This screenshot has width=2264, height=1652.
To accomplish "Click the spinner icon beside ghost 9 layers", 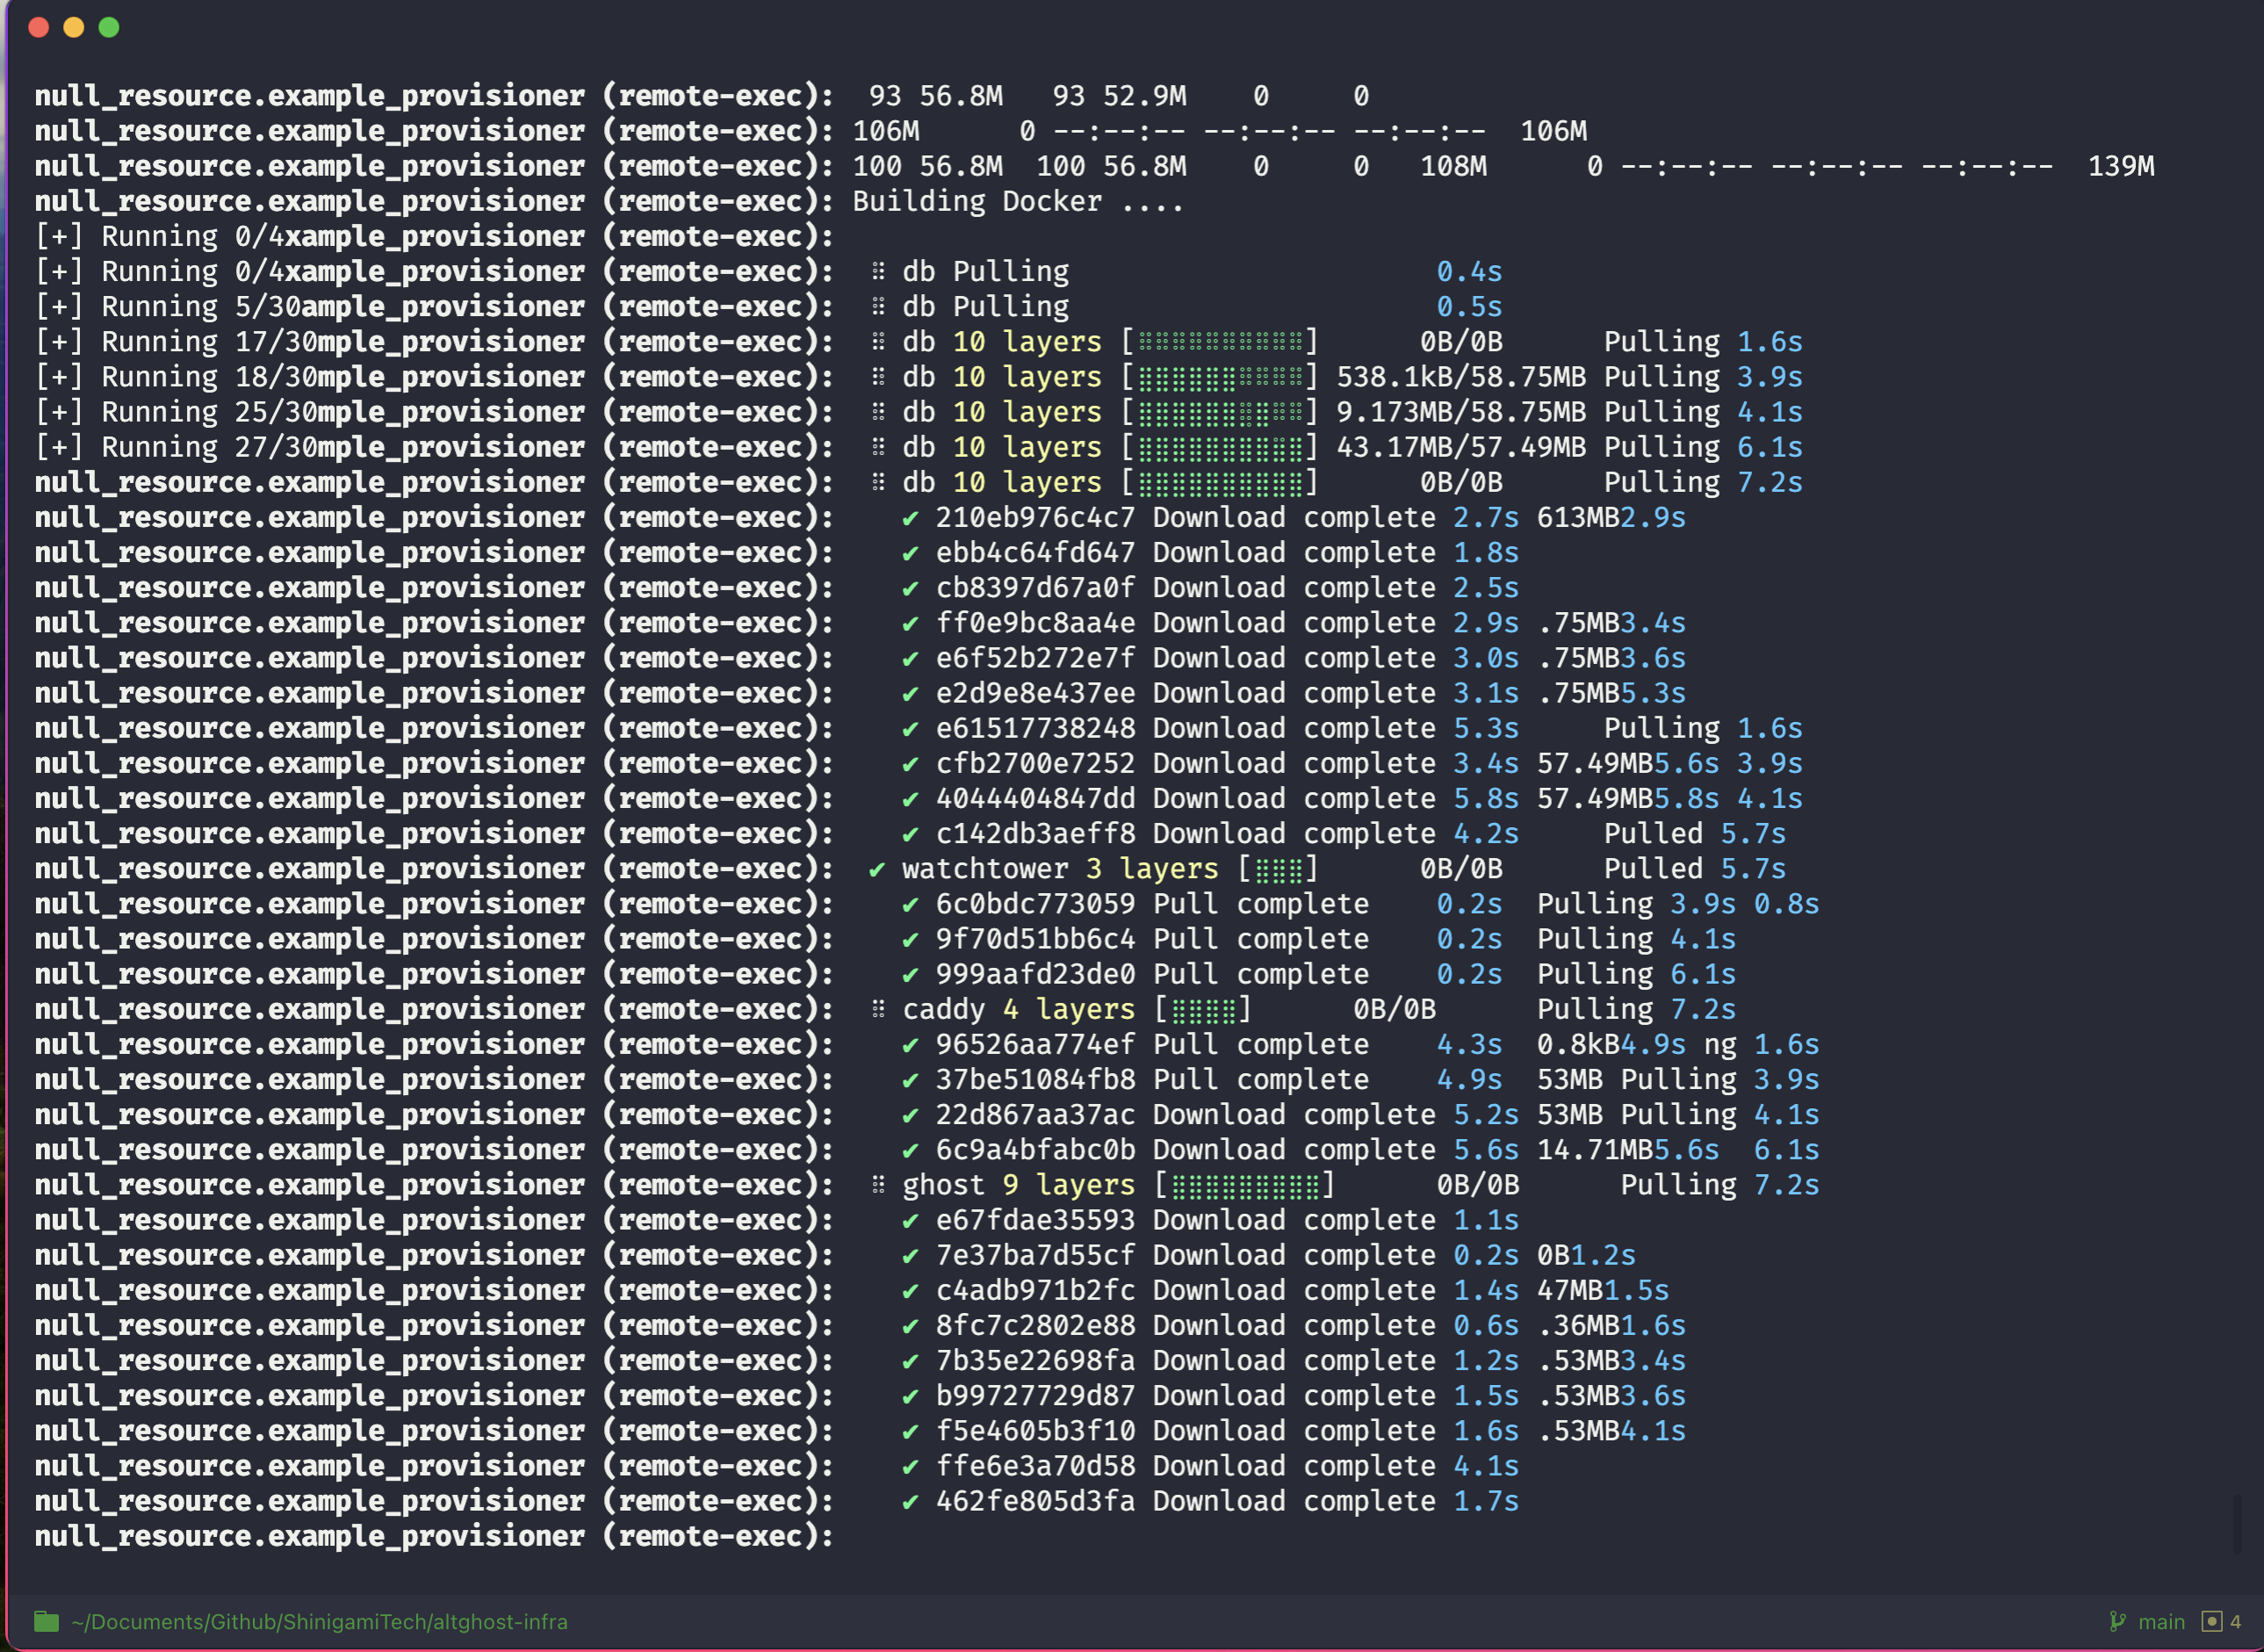I will pos(878,1185).
